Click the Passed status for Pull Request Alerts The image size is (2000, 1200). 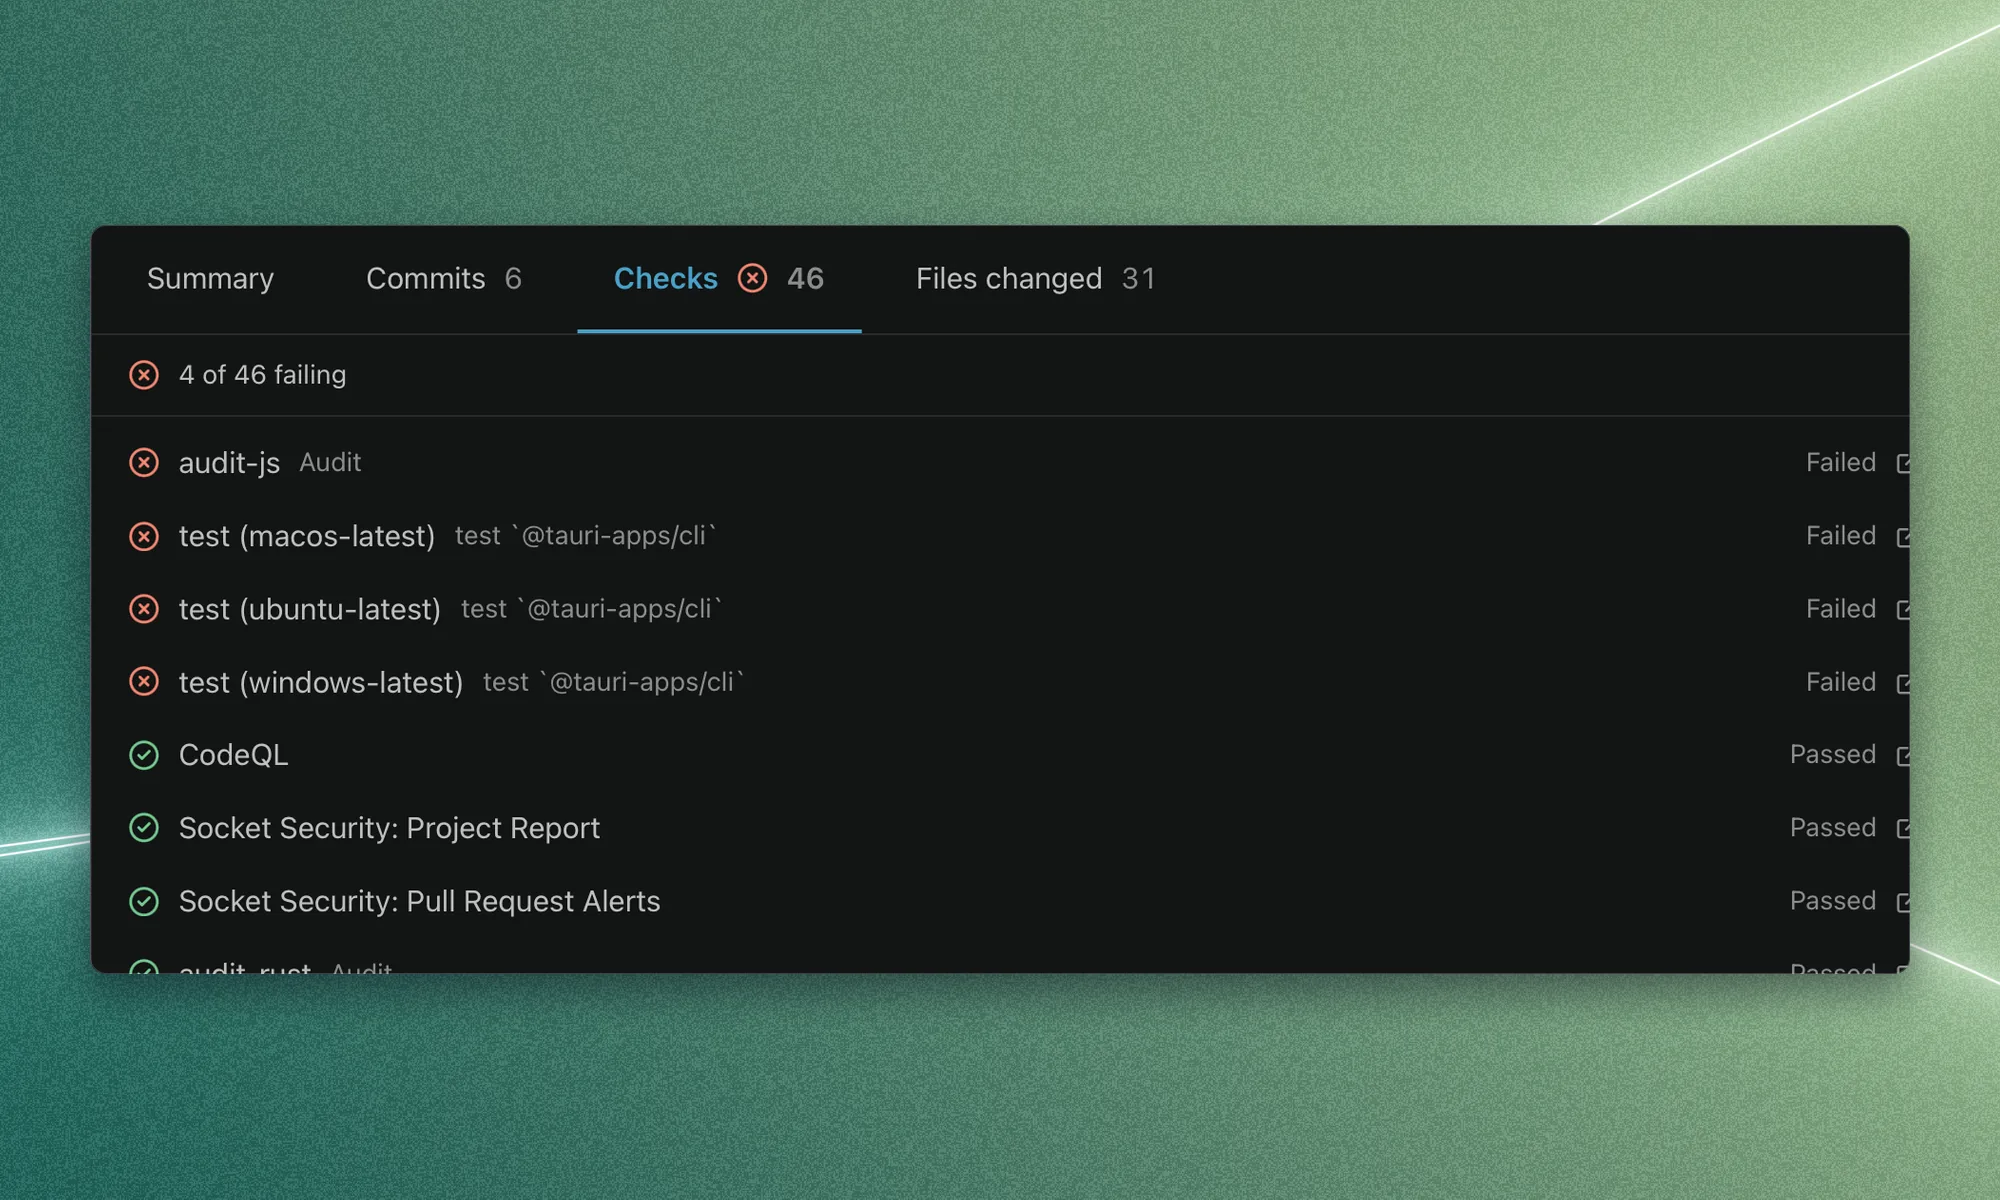coord(1833,900)
